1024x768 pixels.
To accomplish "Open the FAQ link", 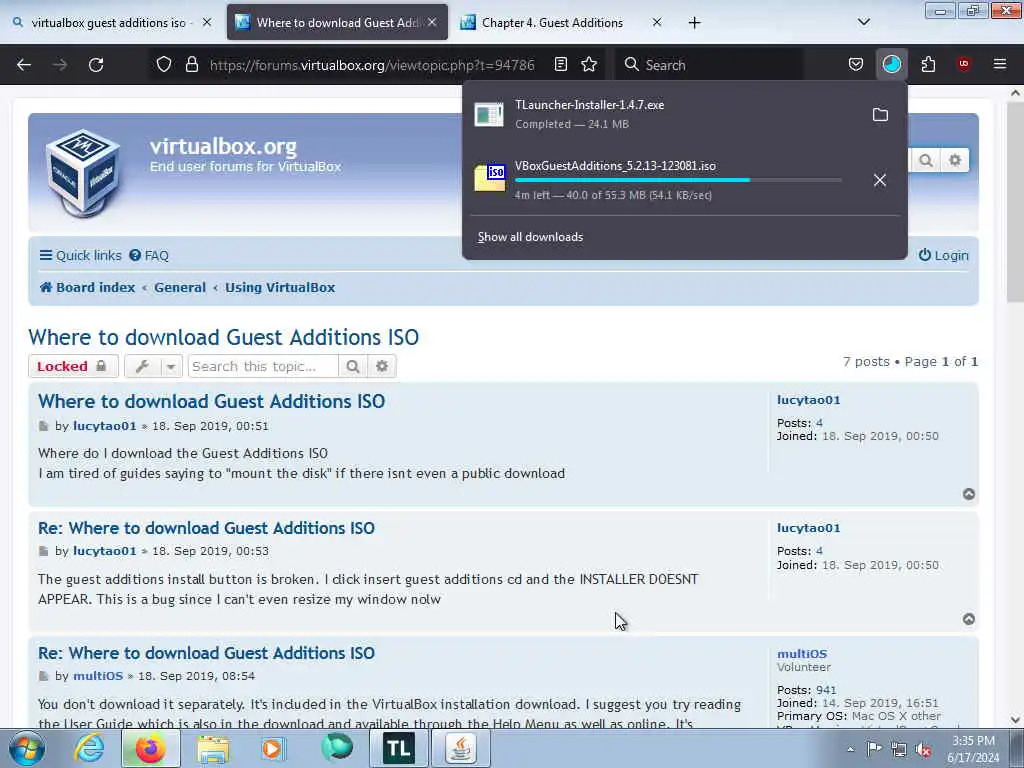I will click(149, 255).
